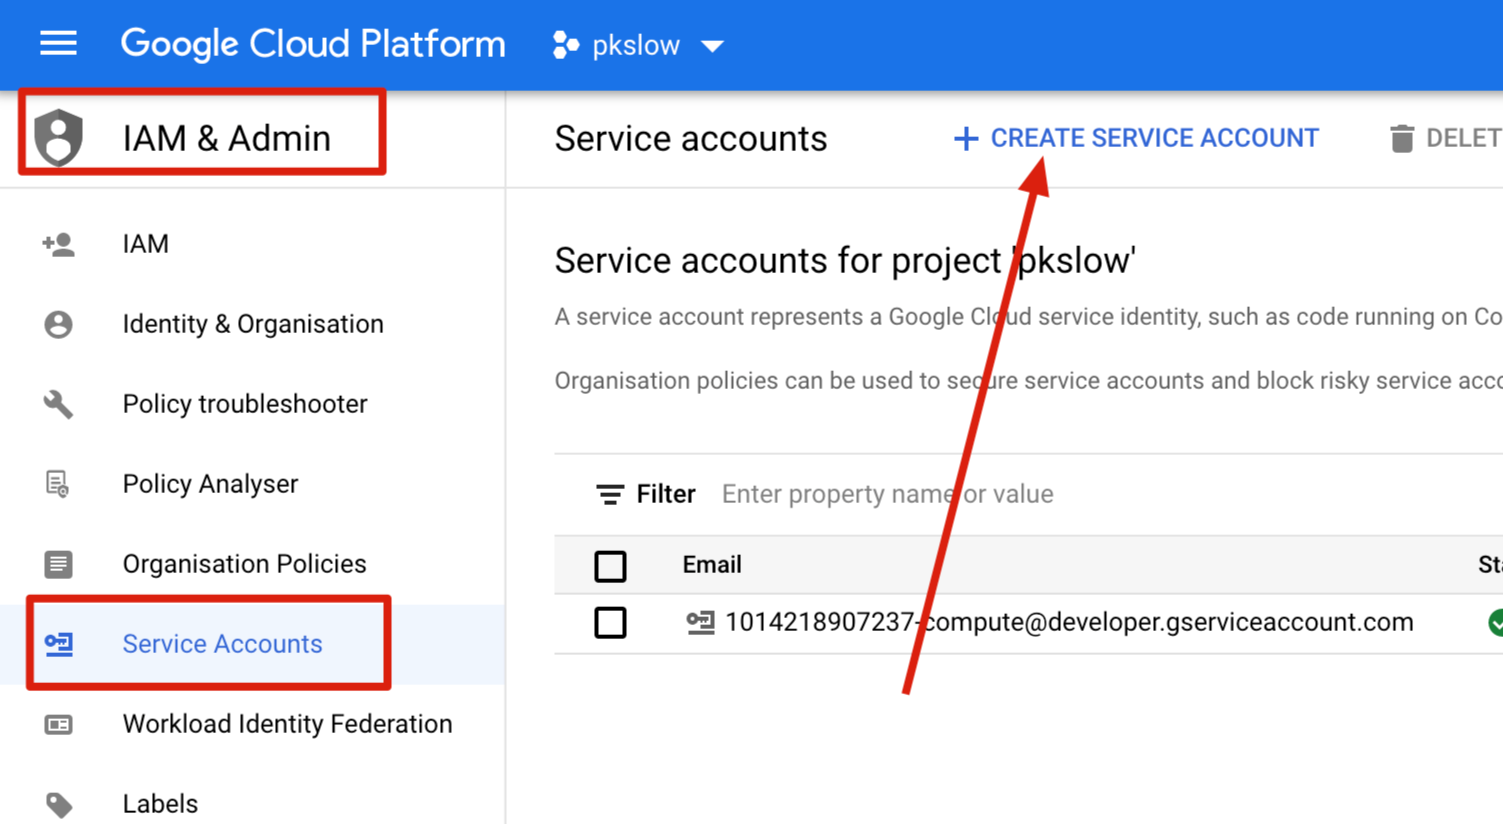
Task: Open the pkslow project dropdown
Action: (637, 44)
